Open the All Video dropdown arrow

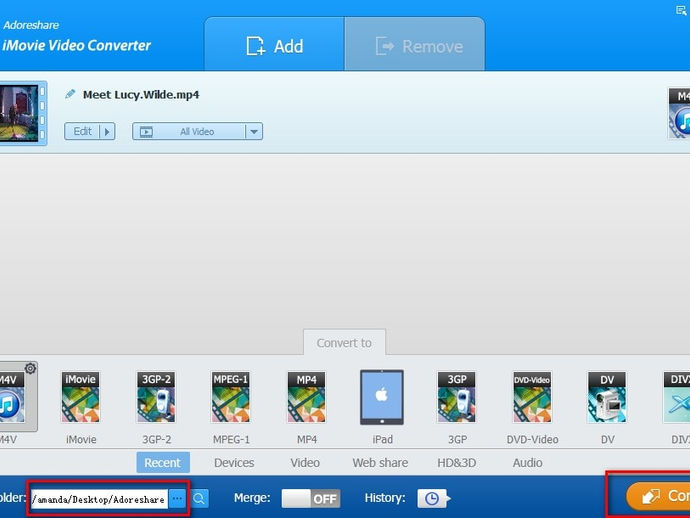(x=254, y=131)
